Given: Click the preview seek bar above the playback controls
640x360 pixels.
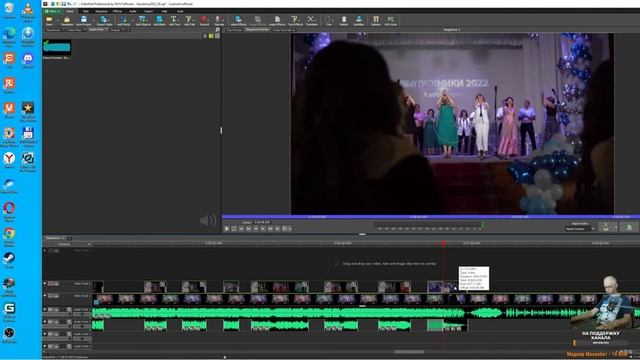Looking at the screenshot, I should tap(431, 217).
